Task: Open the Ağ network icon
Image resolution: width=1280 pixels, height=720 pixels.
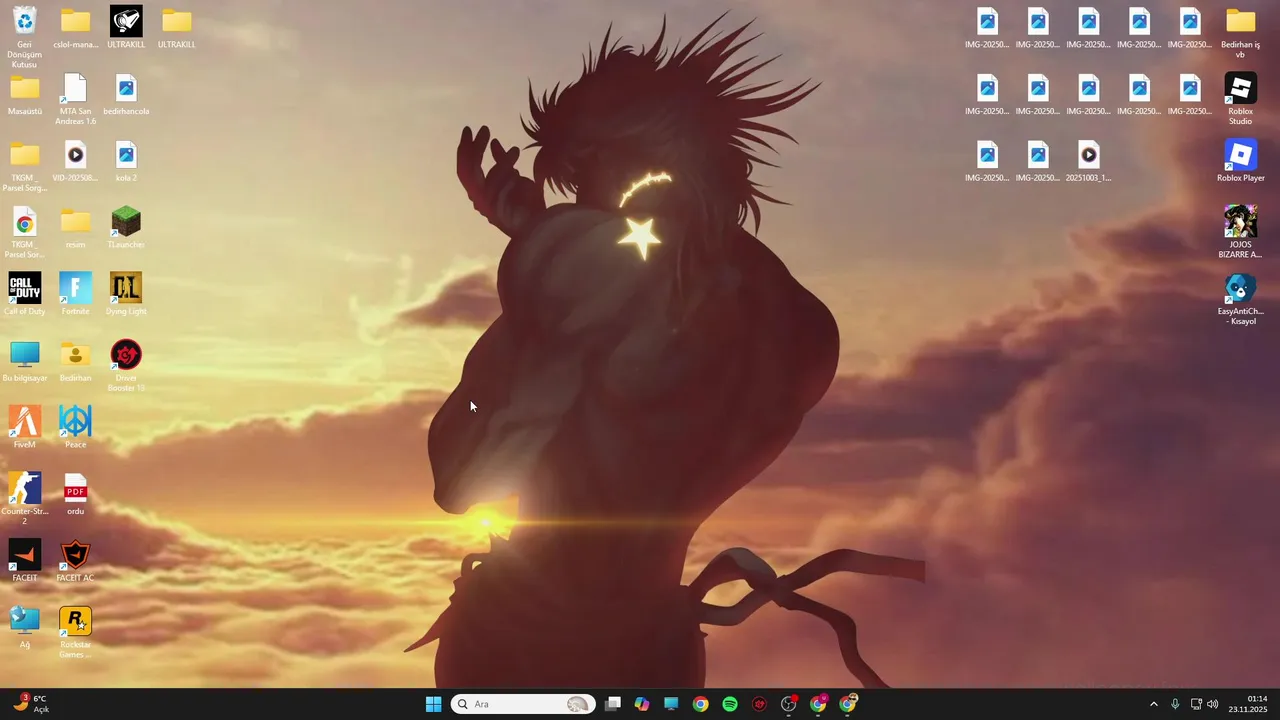Action: coord(25,628)
